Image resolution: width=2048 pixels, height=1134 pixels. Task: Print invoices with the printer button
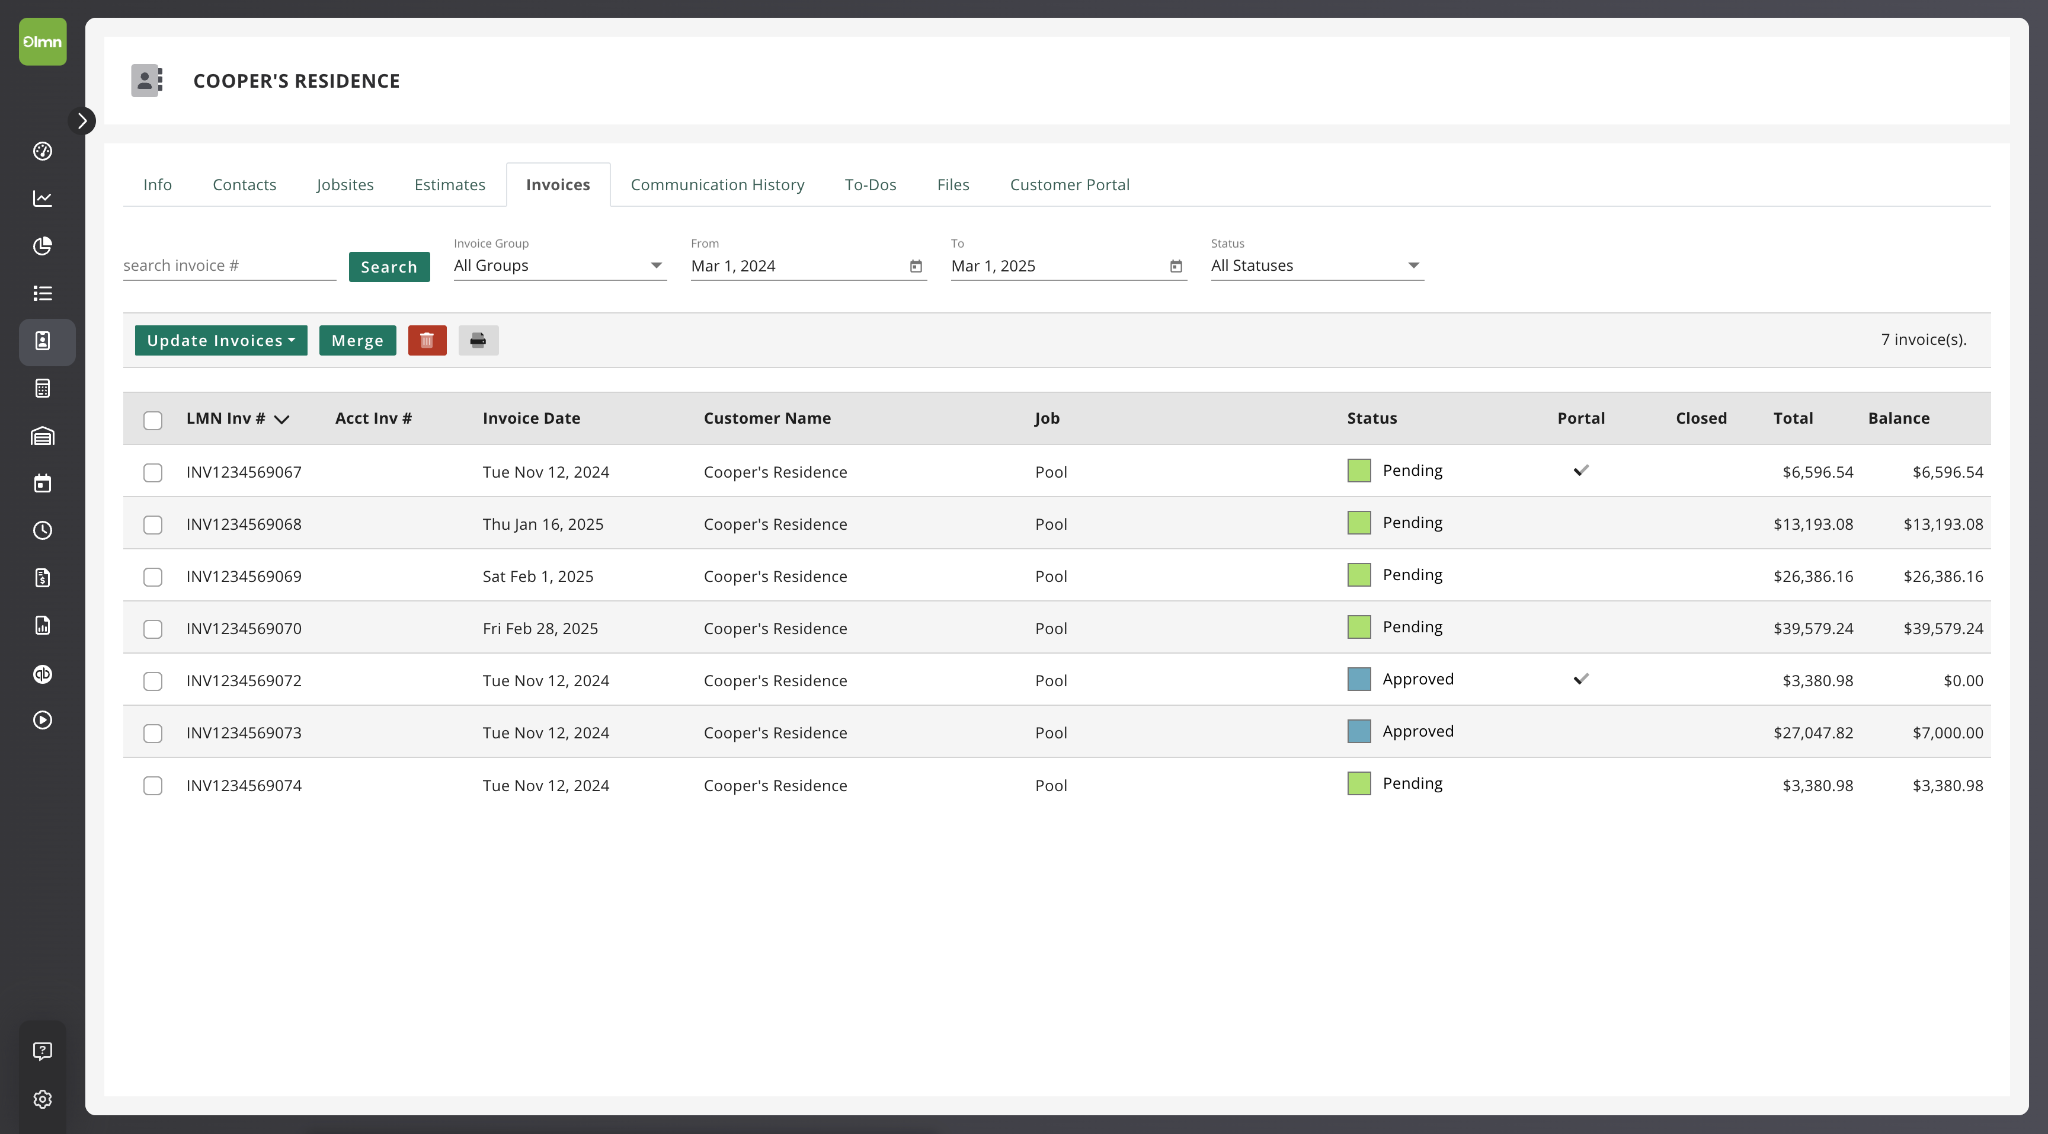[x=478, y=340]
